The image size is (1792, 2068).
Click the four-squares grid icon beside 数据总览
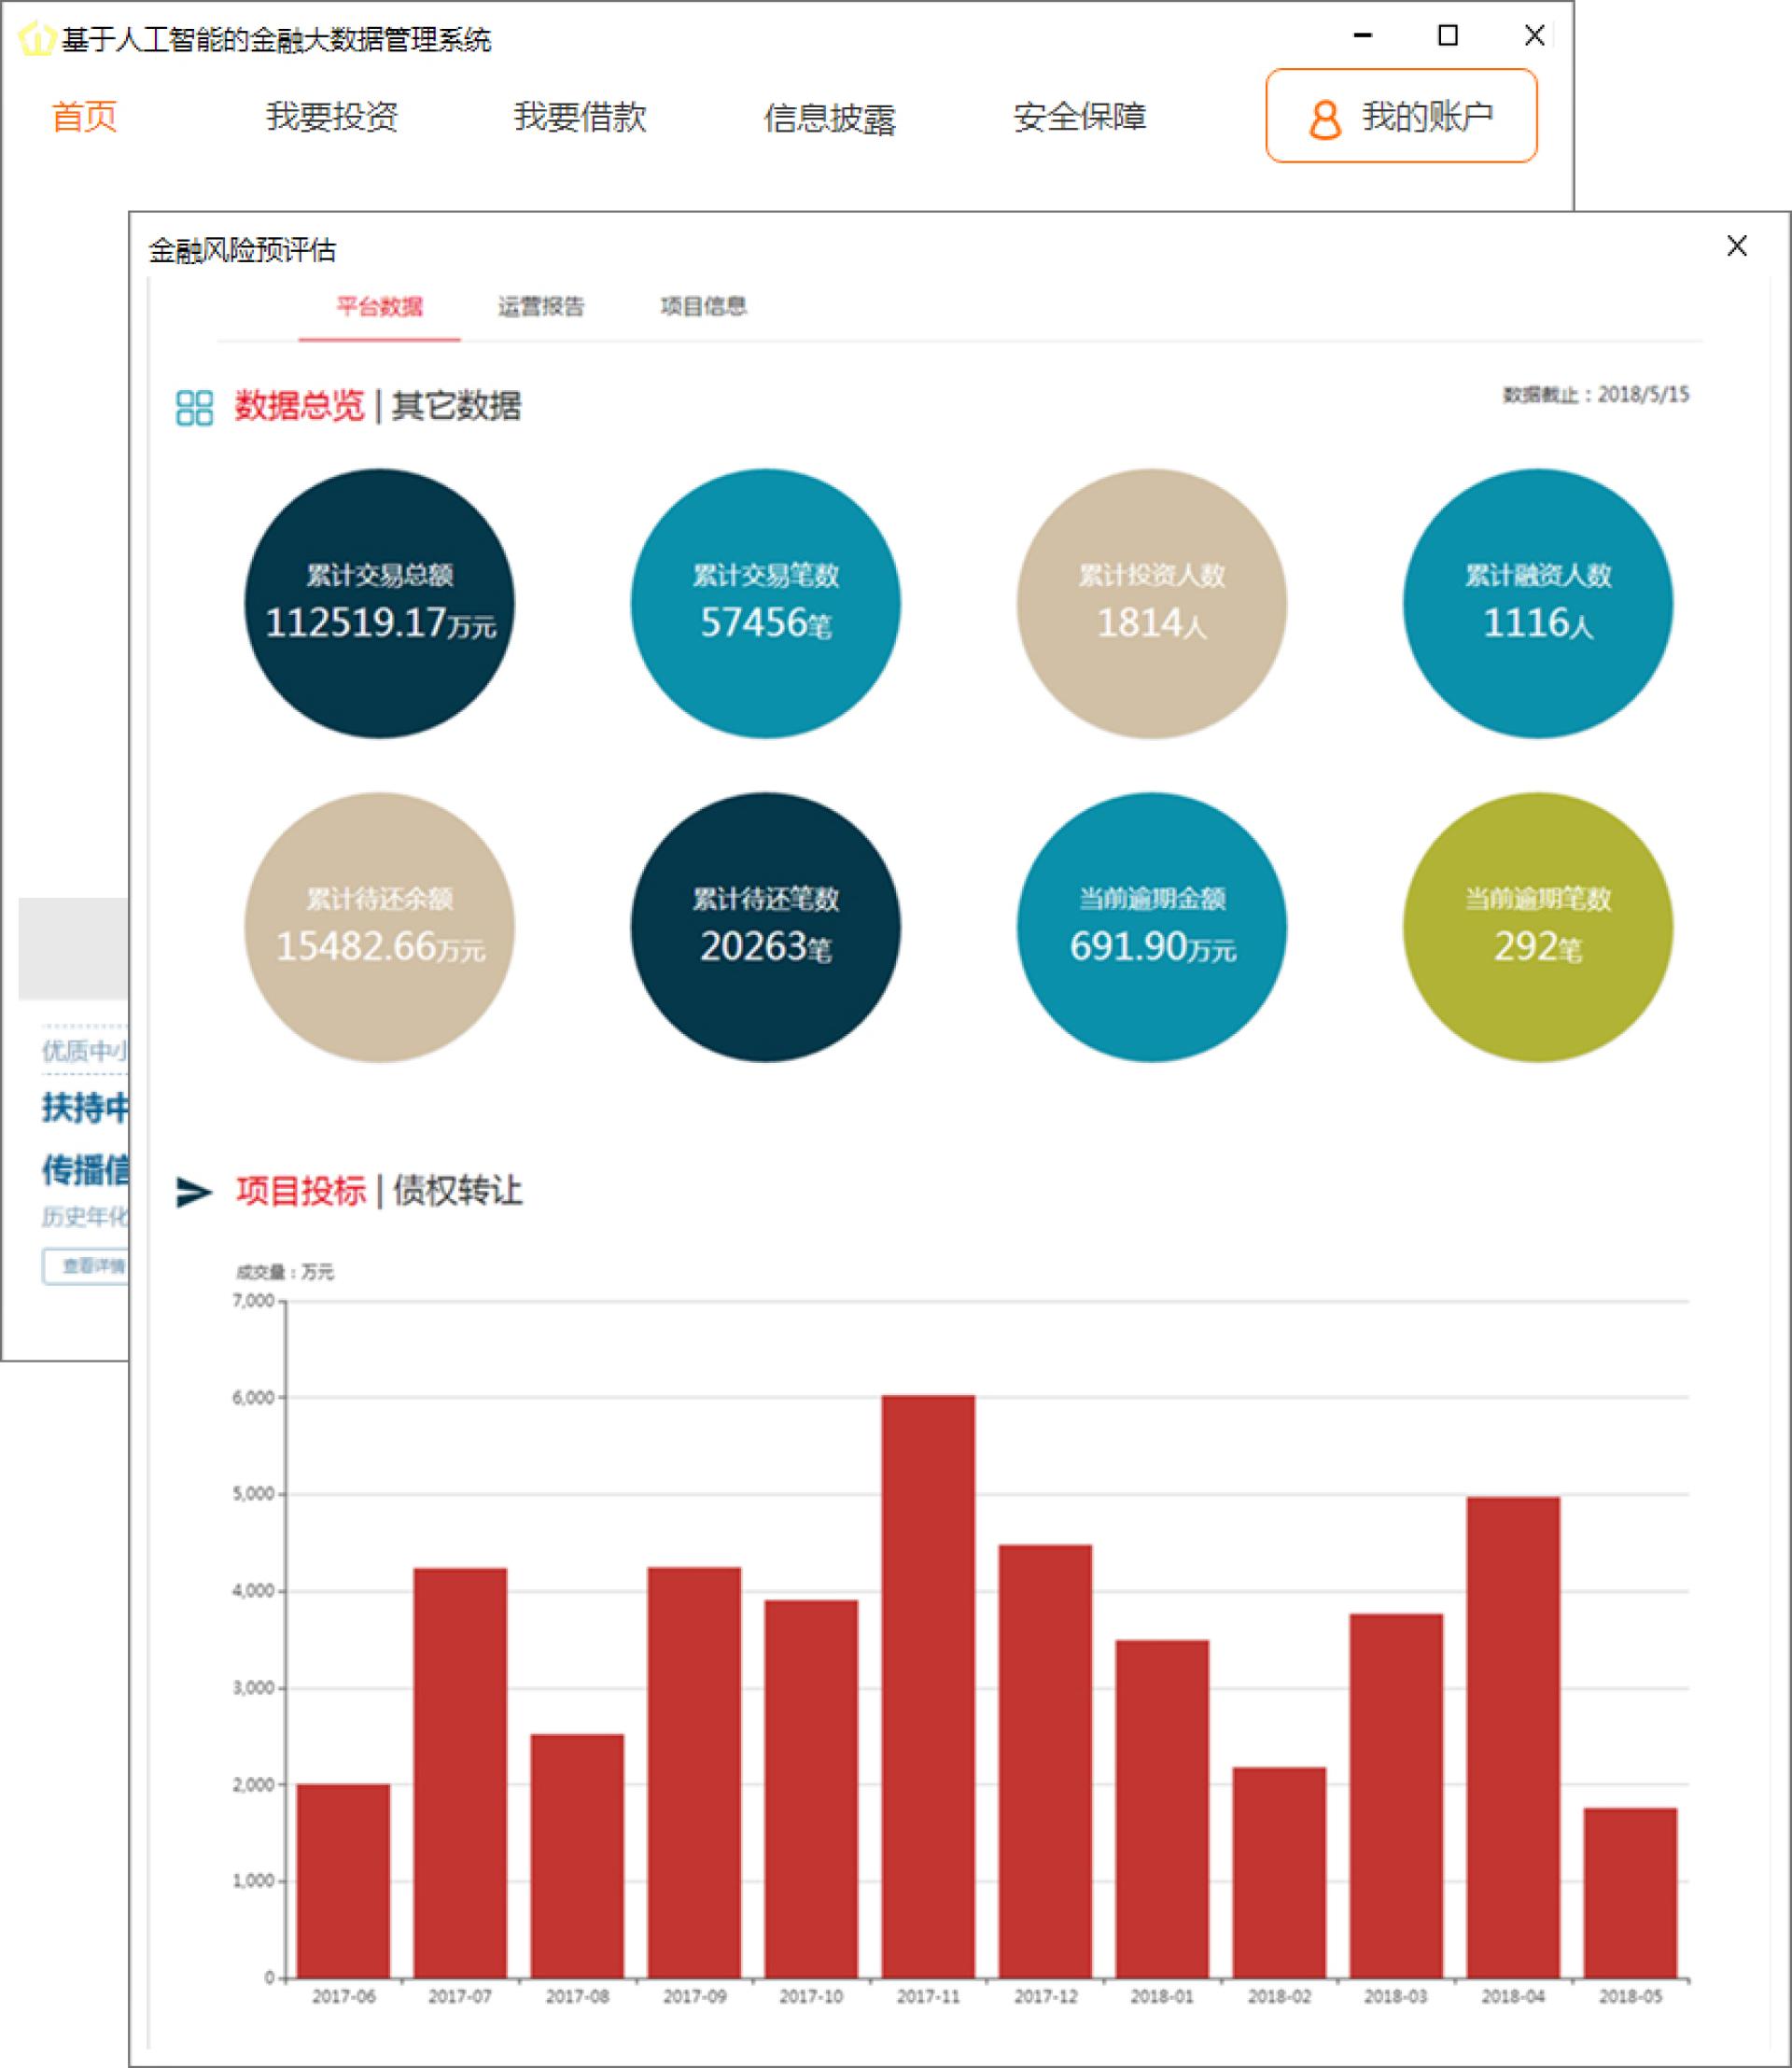point(194,407)
